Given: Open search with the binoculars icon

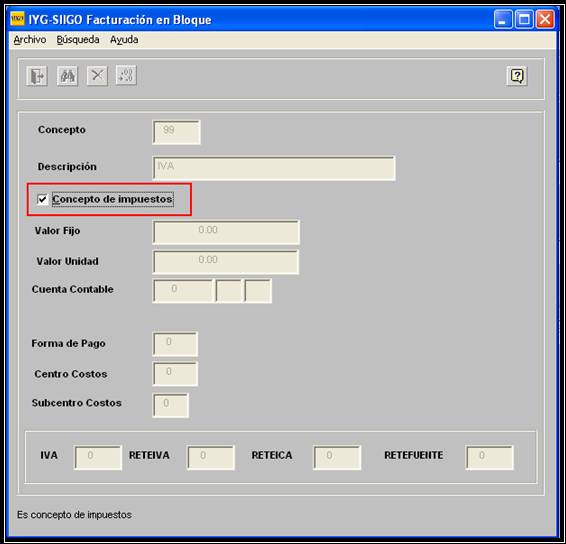Looking at the screenshot, I should pyautogui.click(x=68, y=76).
